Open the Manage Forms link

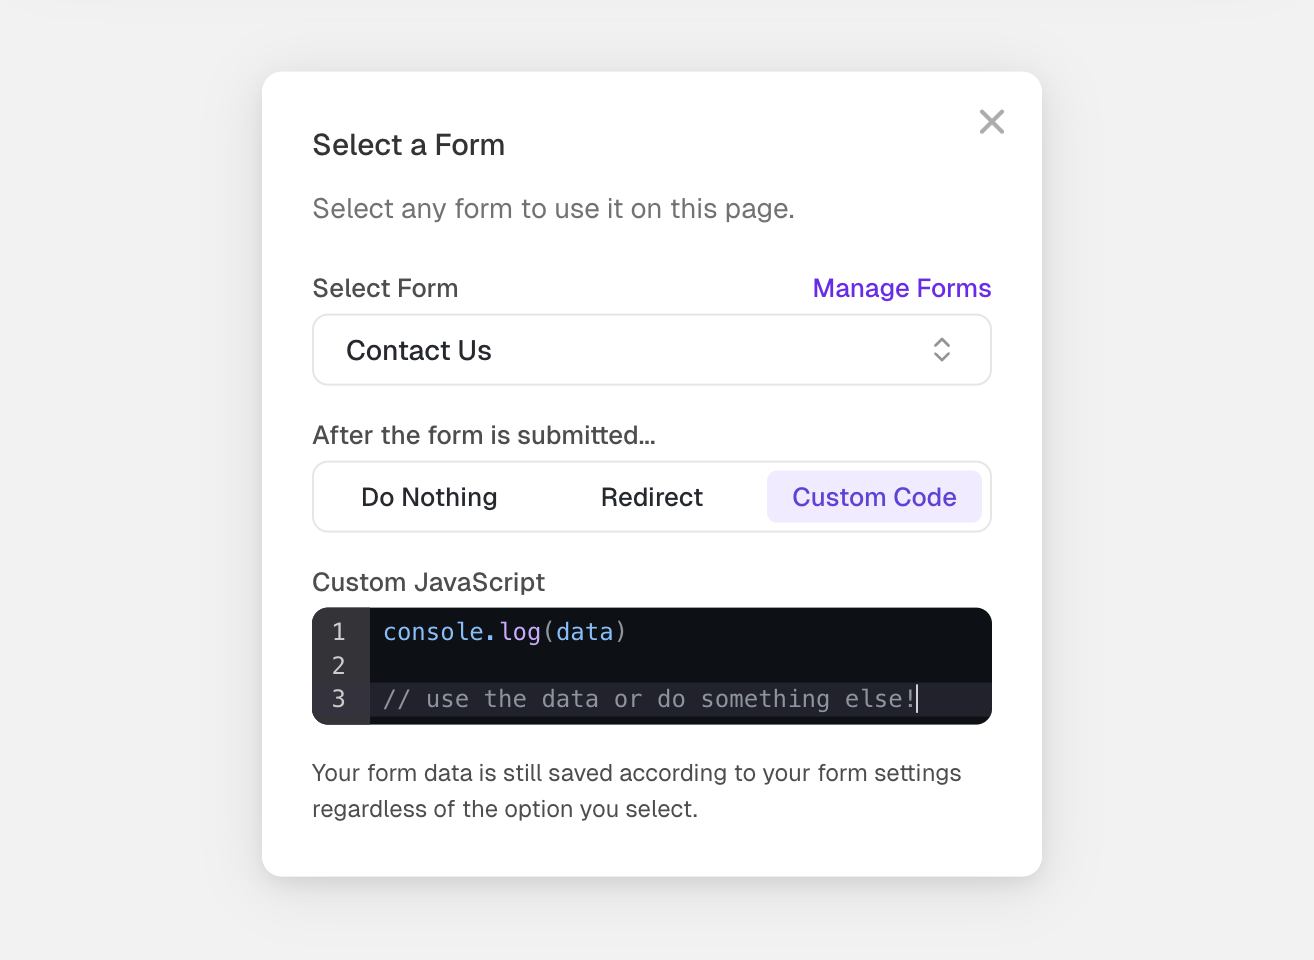point(901,288)
